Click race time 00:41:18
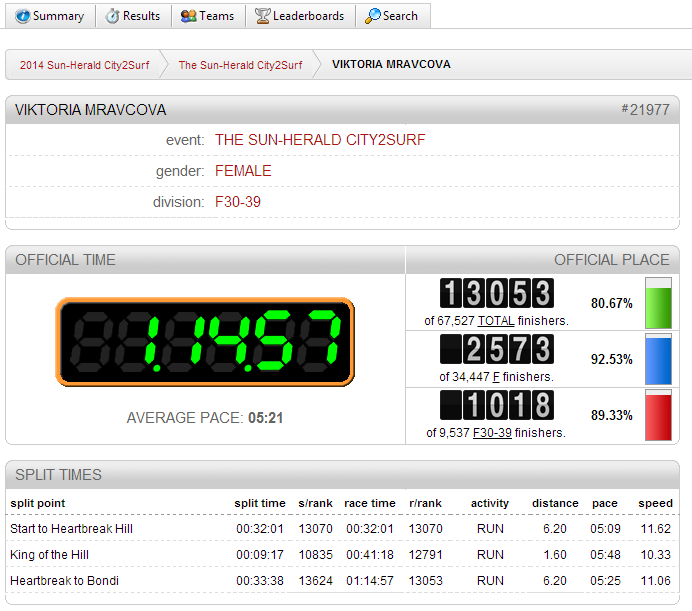692x611 pixels. 369,555
